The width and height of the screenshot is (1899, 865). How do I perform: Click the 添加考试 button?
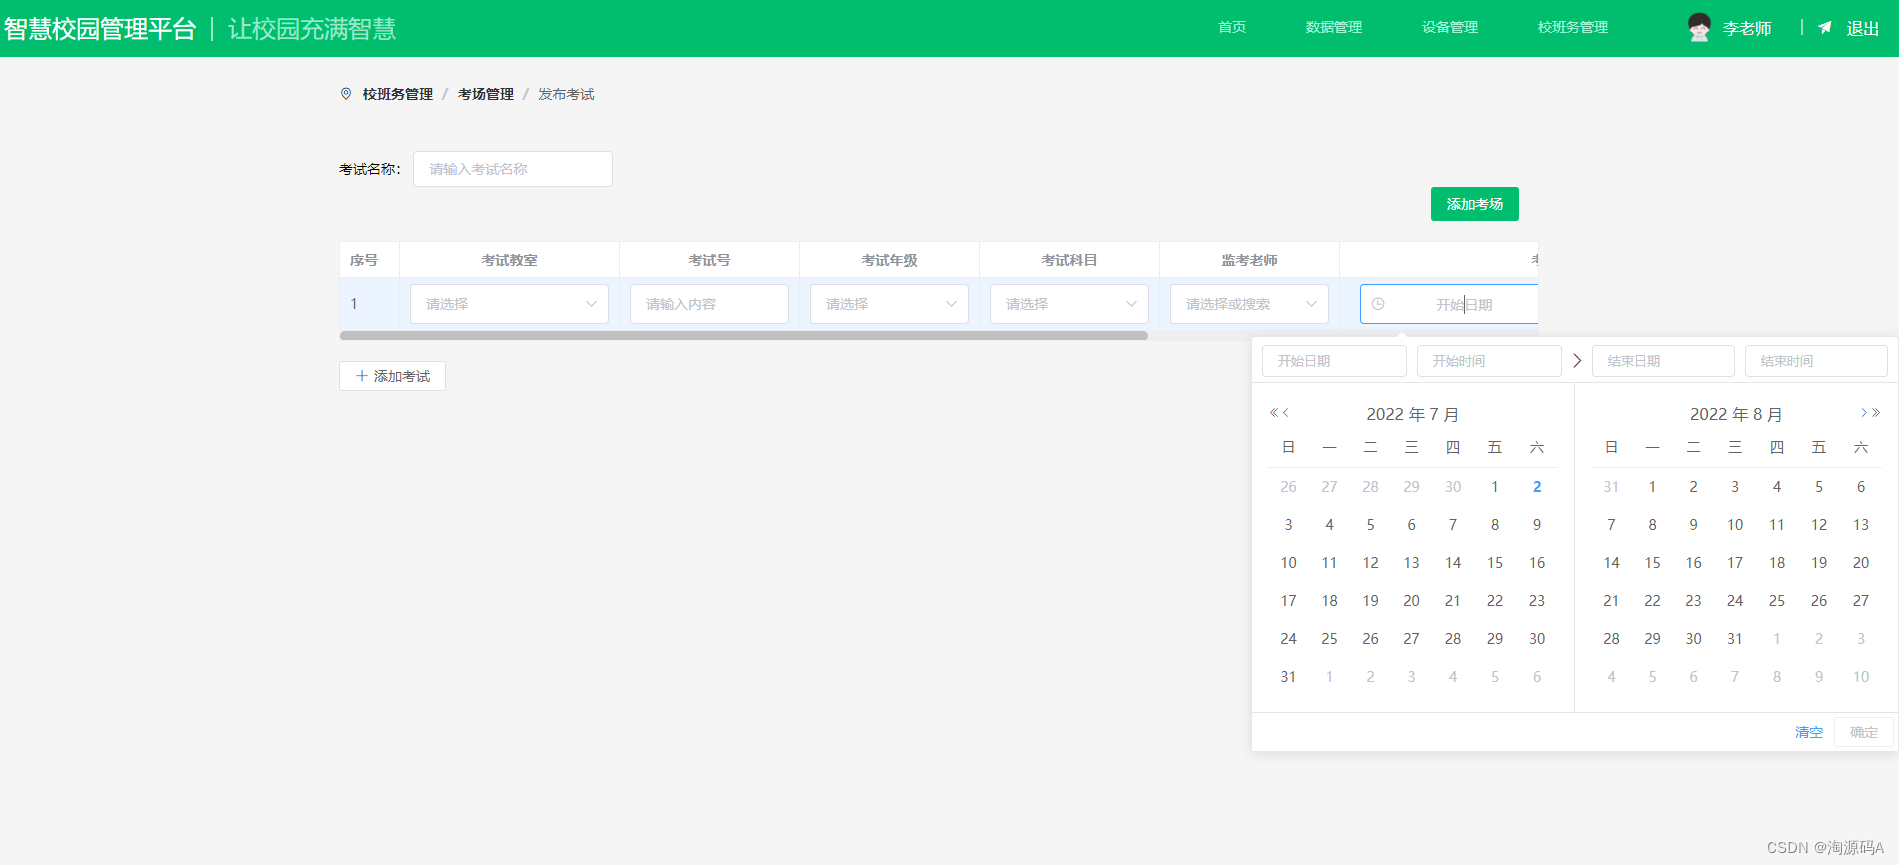click(x=392, y=376)
